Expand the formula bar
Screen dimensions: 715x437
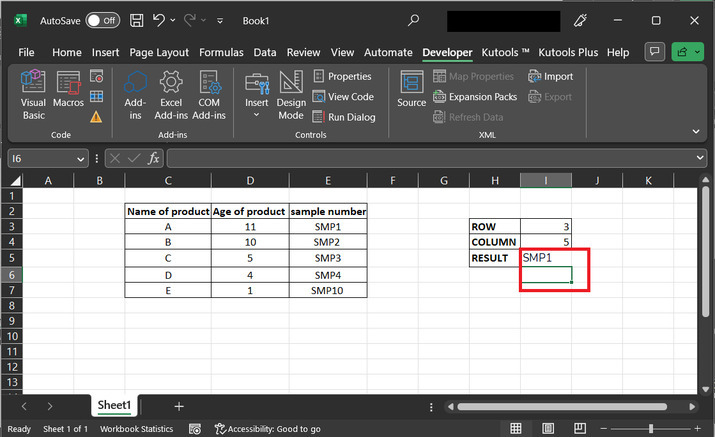(x=700, y=158)
